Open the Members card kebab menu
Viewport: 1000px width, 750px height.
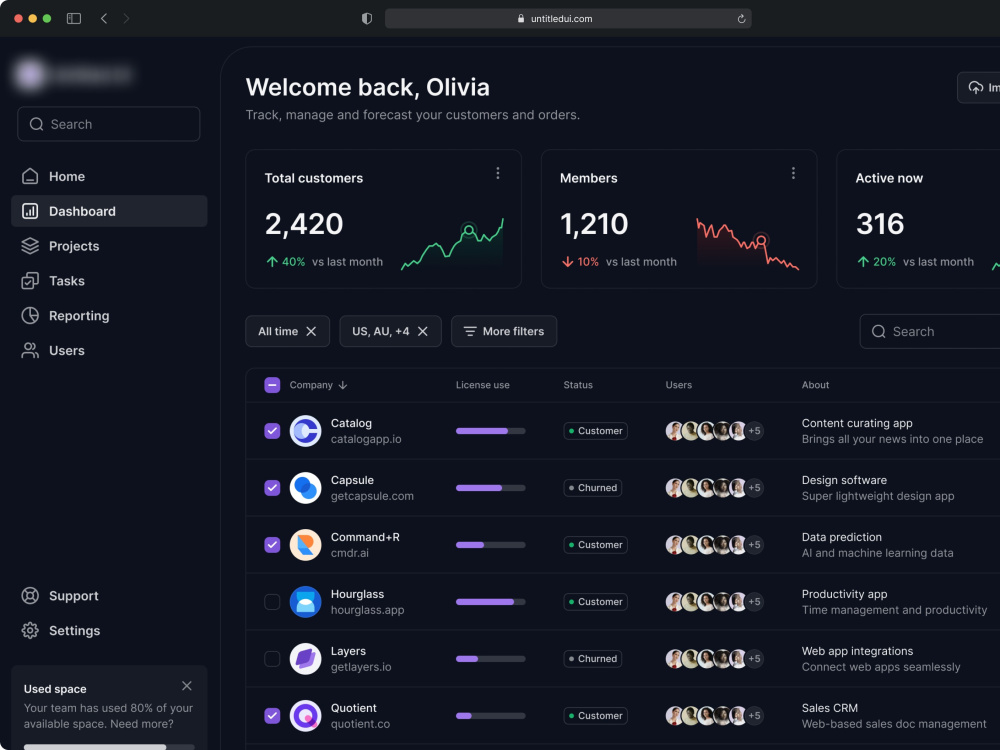click(x=793, y=173)
